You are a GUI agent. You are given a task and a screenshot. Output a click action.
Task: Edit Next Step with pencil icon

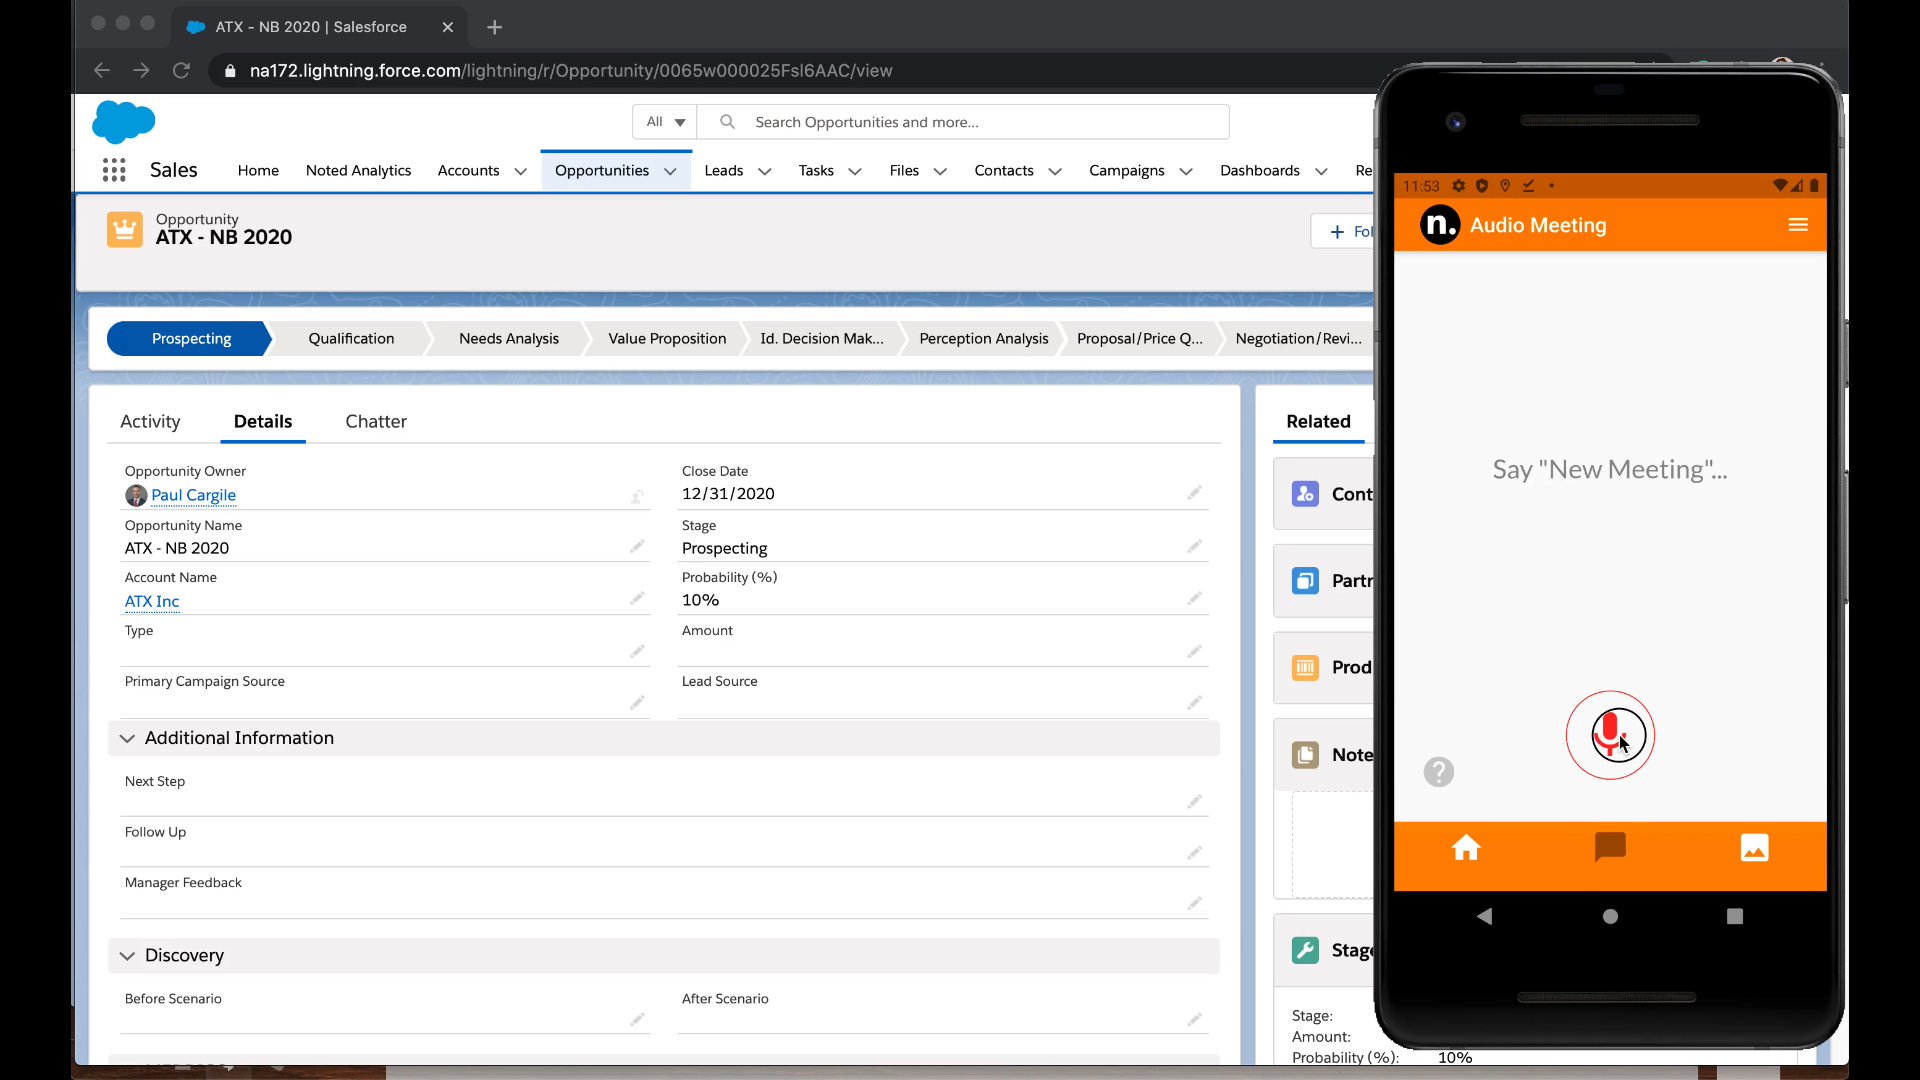pyautogui.click(x=1194, y=802)
